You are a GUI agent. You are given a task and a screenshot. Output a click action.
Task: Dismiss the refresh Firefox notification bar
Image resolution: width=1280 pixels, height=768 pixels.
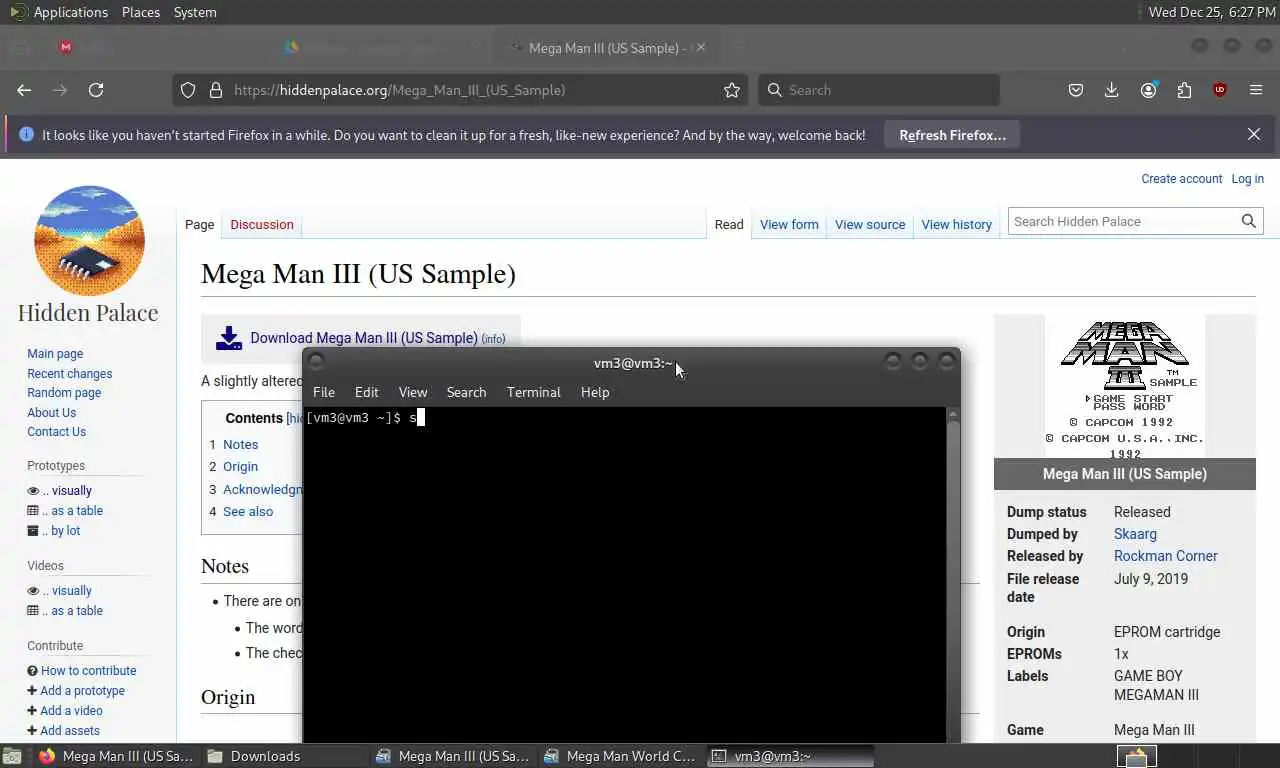point(1254,134)
